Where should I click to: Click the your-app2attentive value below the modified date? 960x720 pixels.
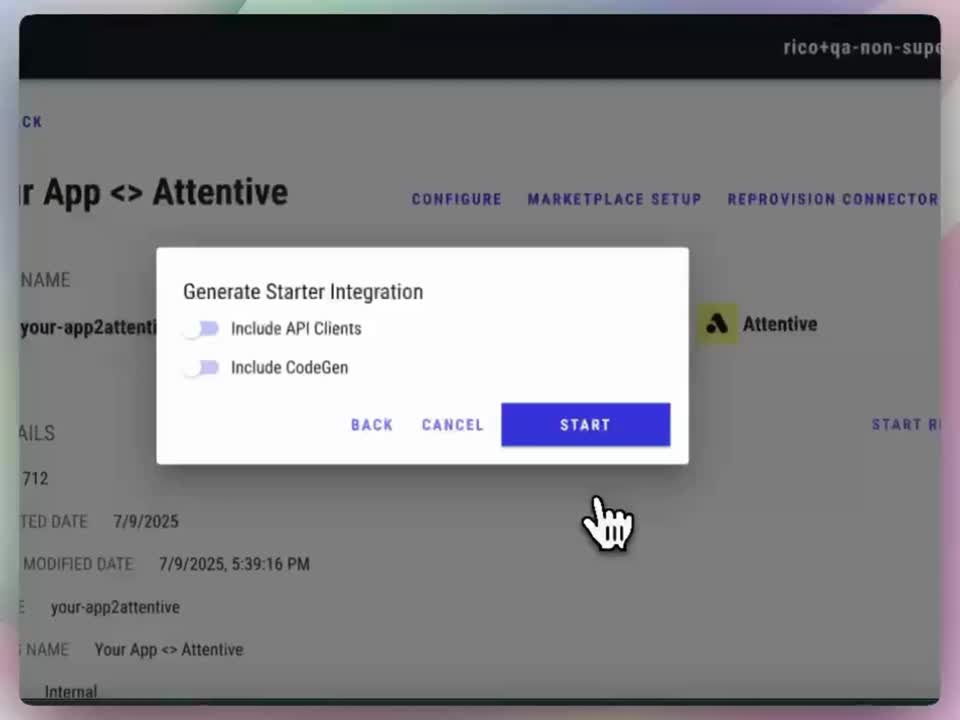point(115,607)
